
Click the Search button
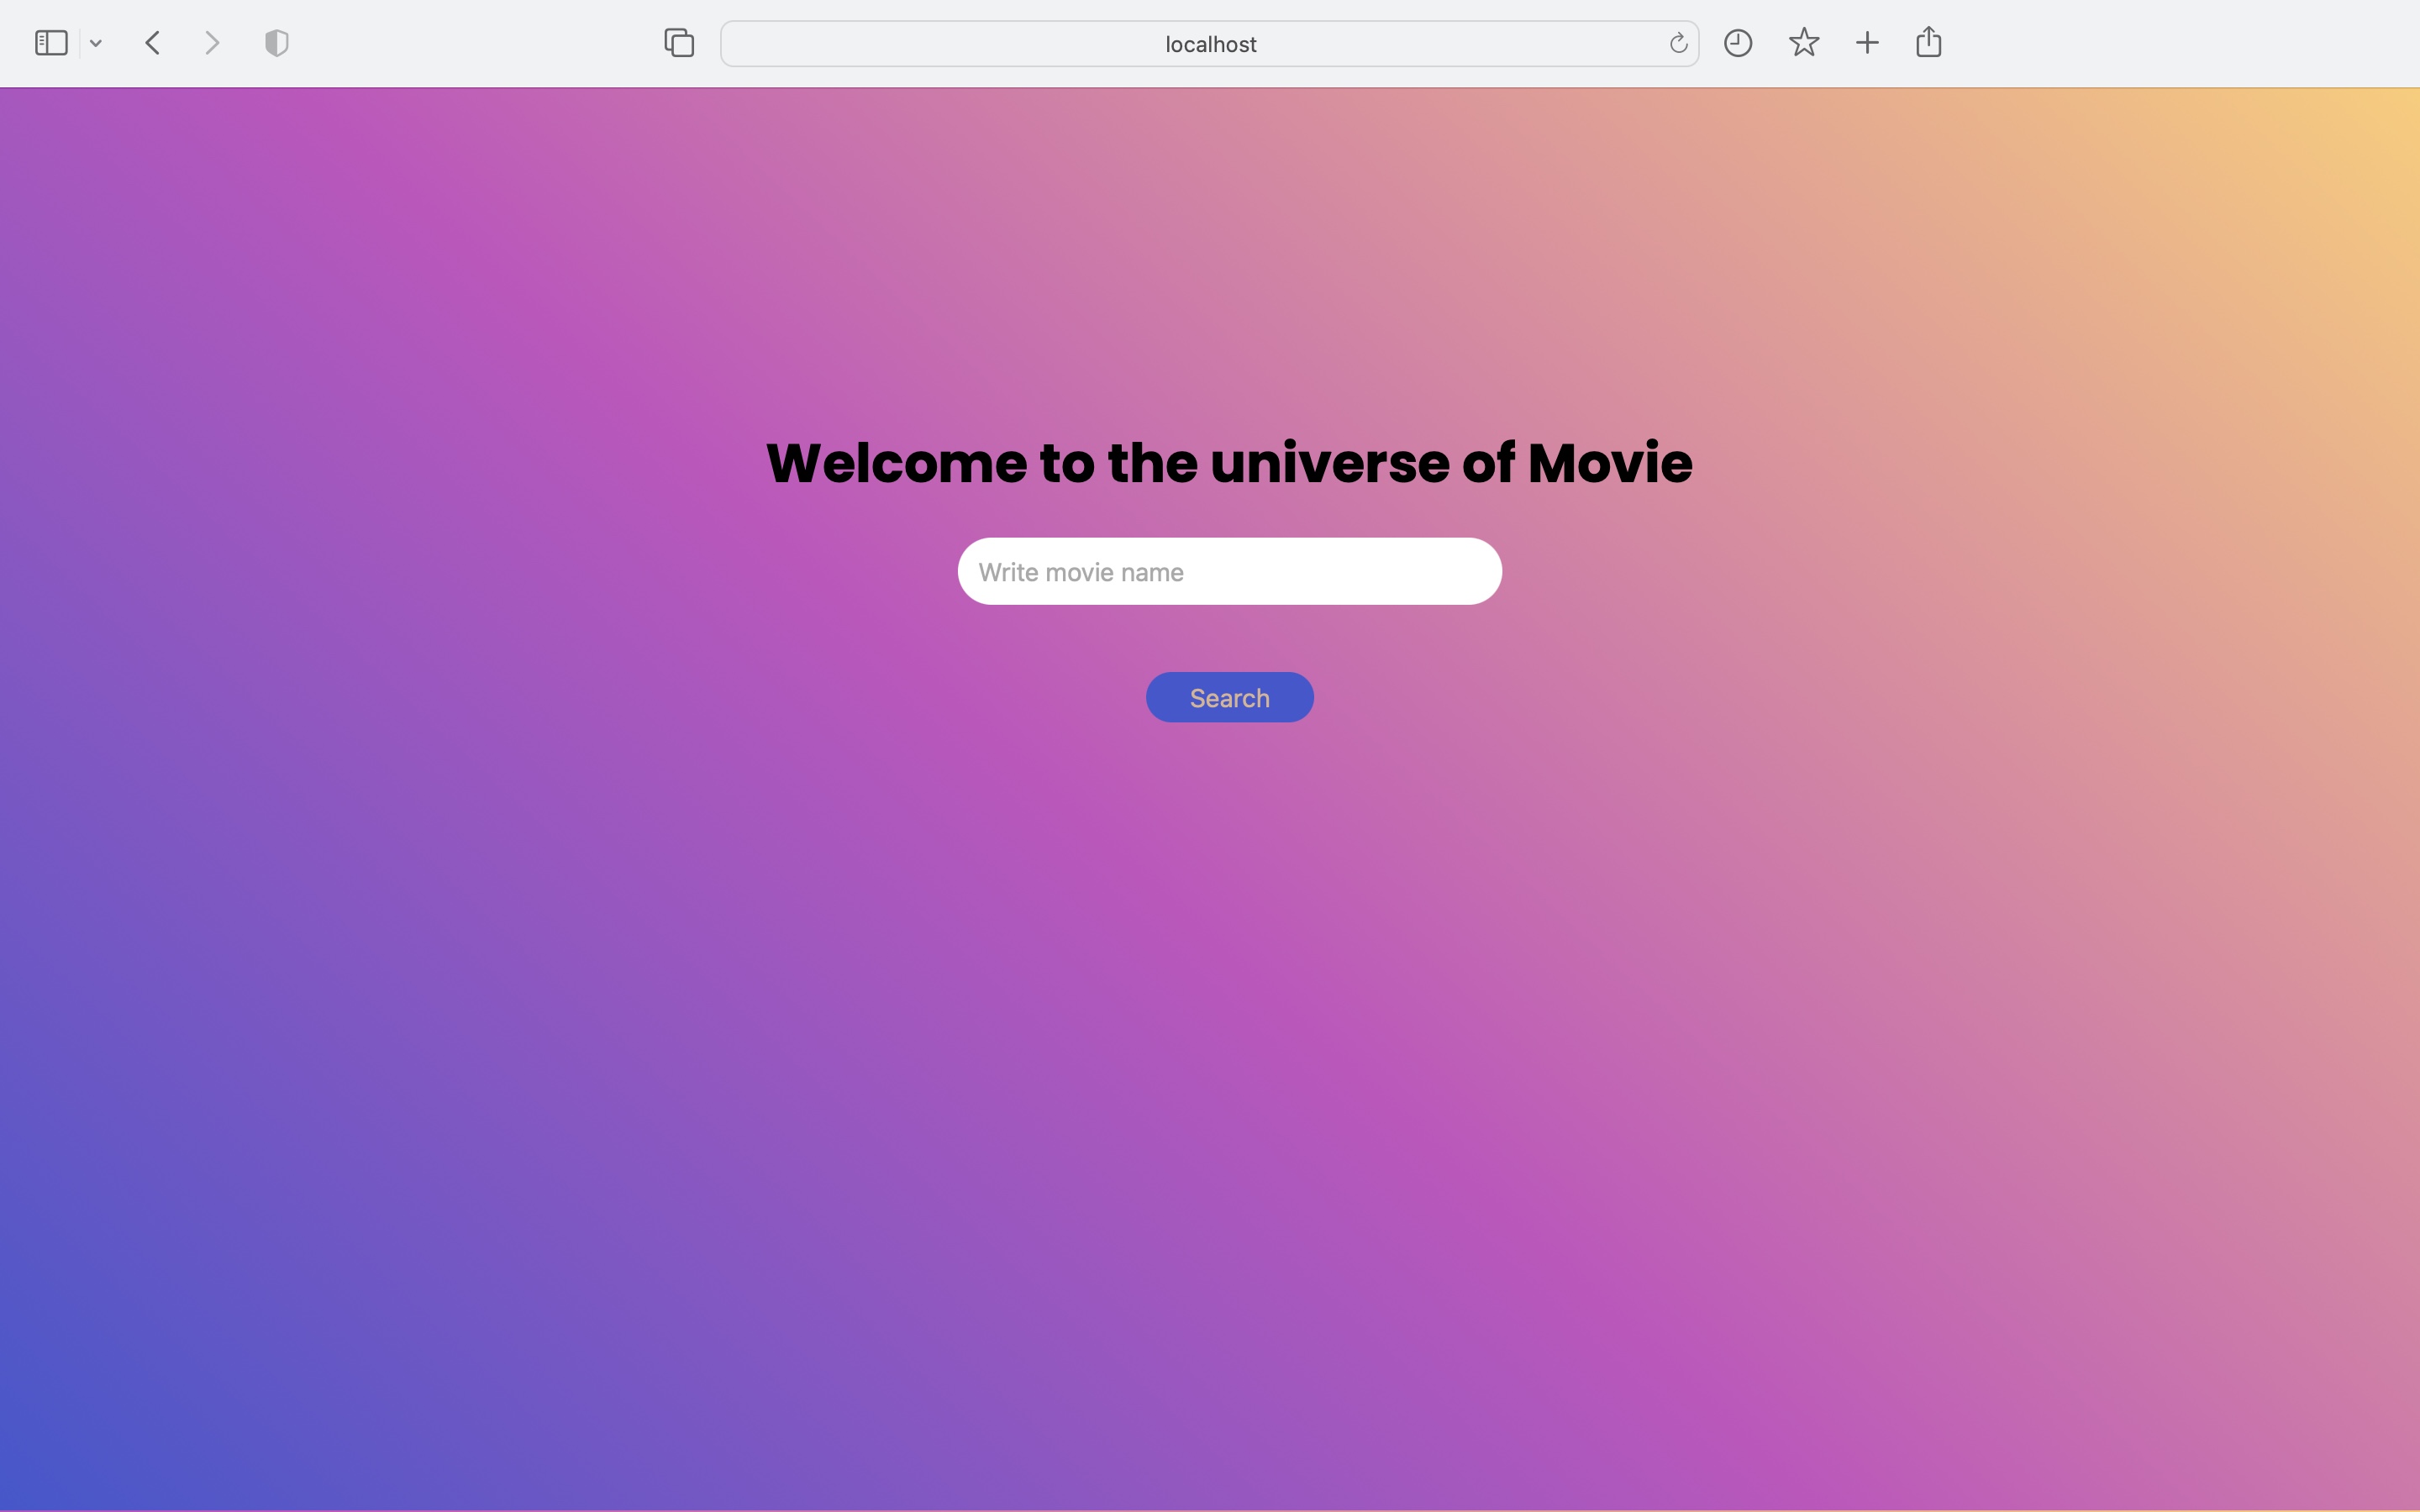click(1229, 697)
